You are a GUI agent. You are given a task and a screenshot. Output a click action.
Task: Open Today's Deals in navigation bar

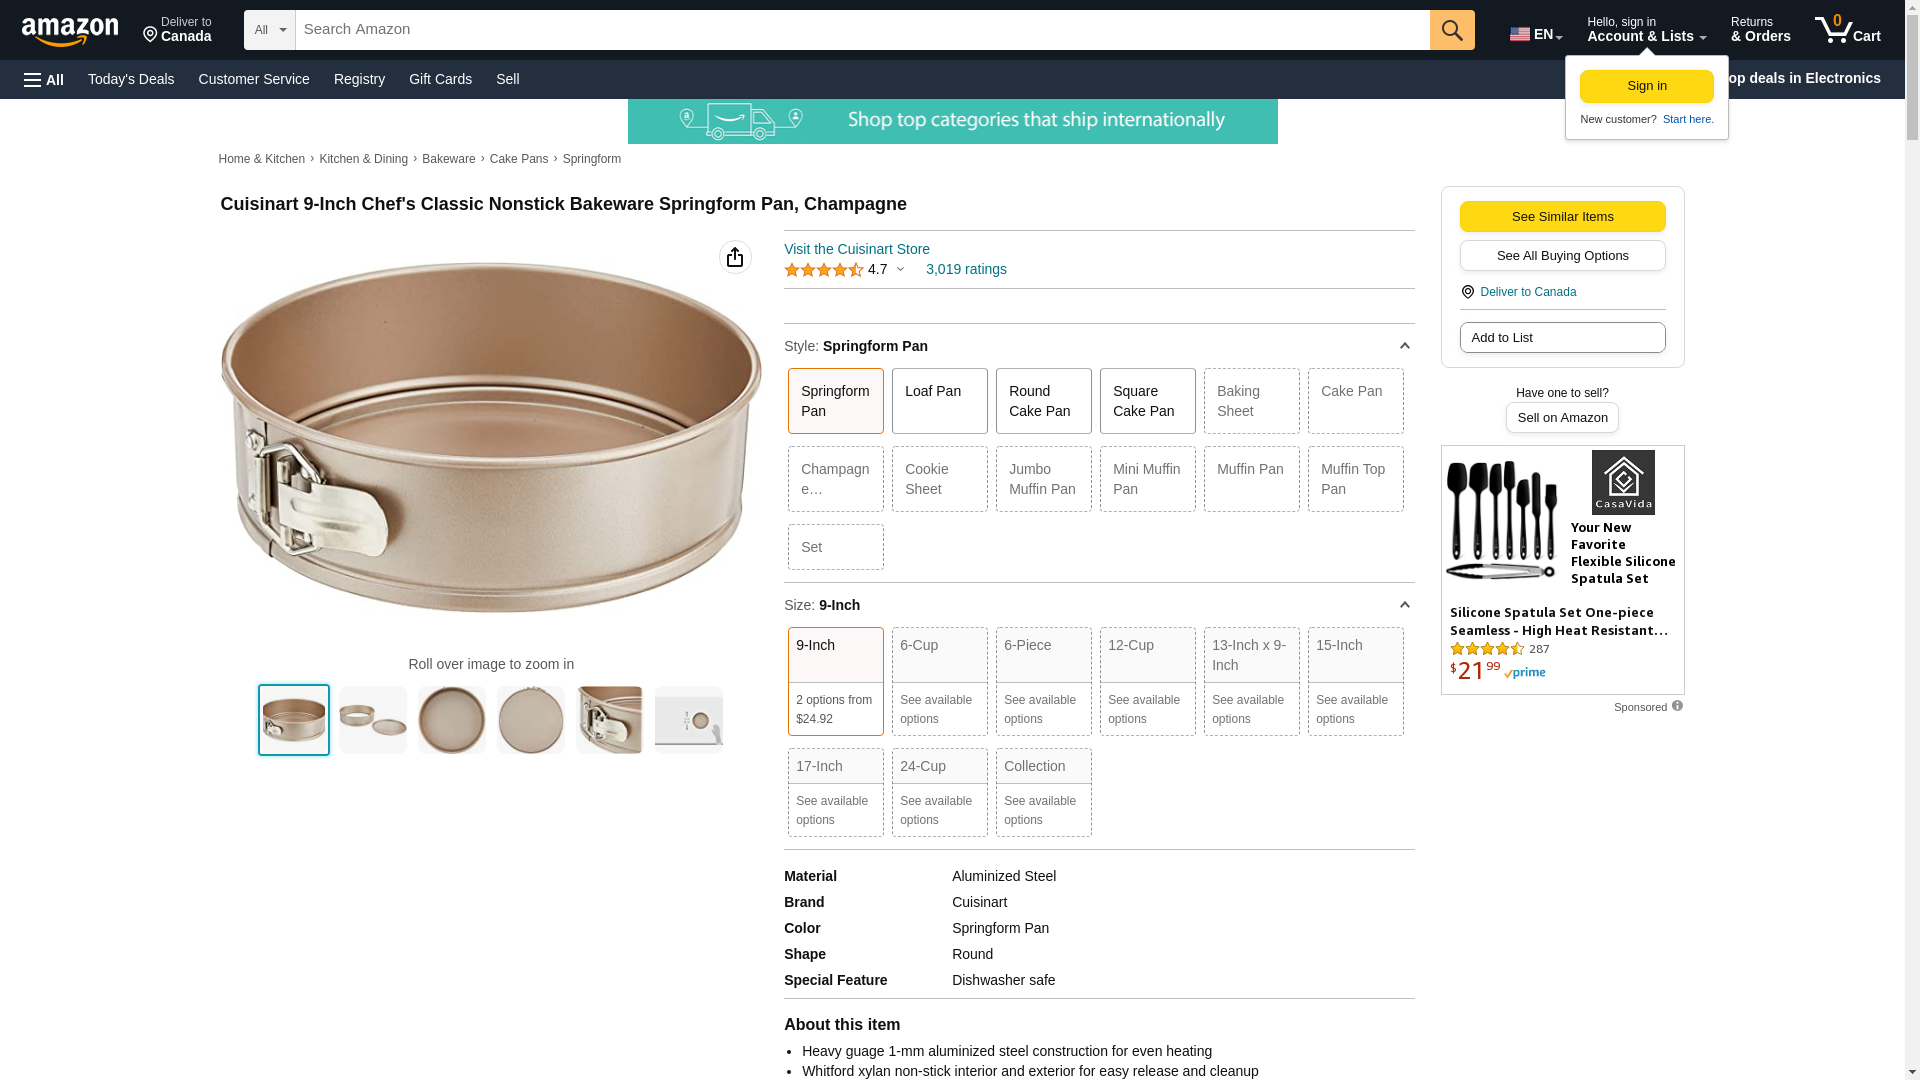coord(131,79)
